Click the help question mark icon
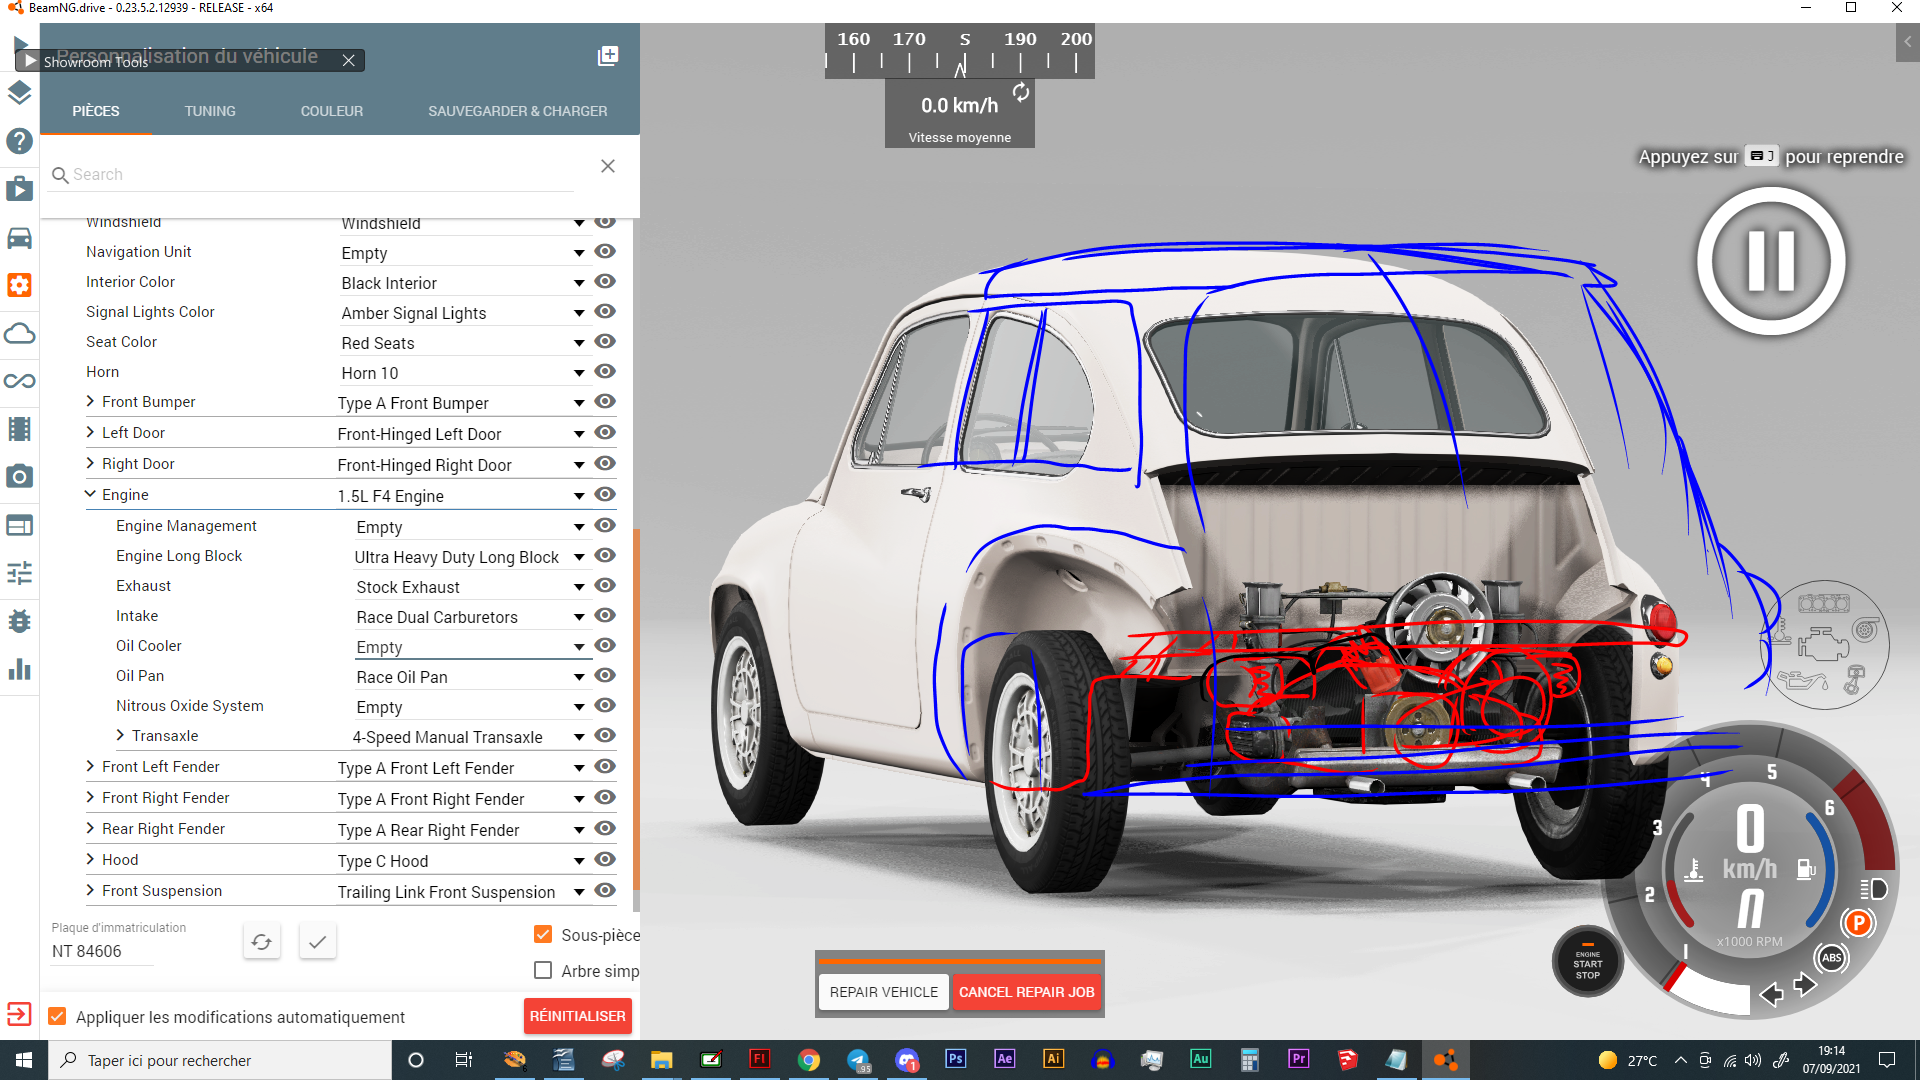1920x1080 pixels. pos(19,141)
